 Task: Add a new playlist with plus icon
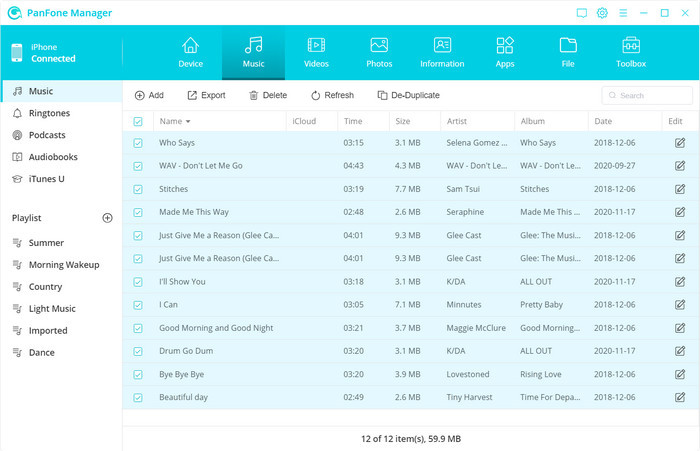(x=108, y=218)
